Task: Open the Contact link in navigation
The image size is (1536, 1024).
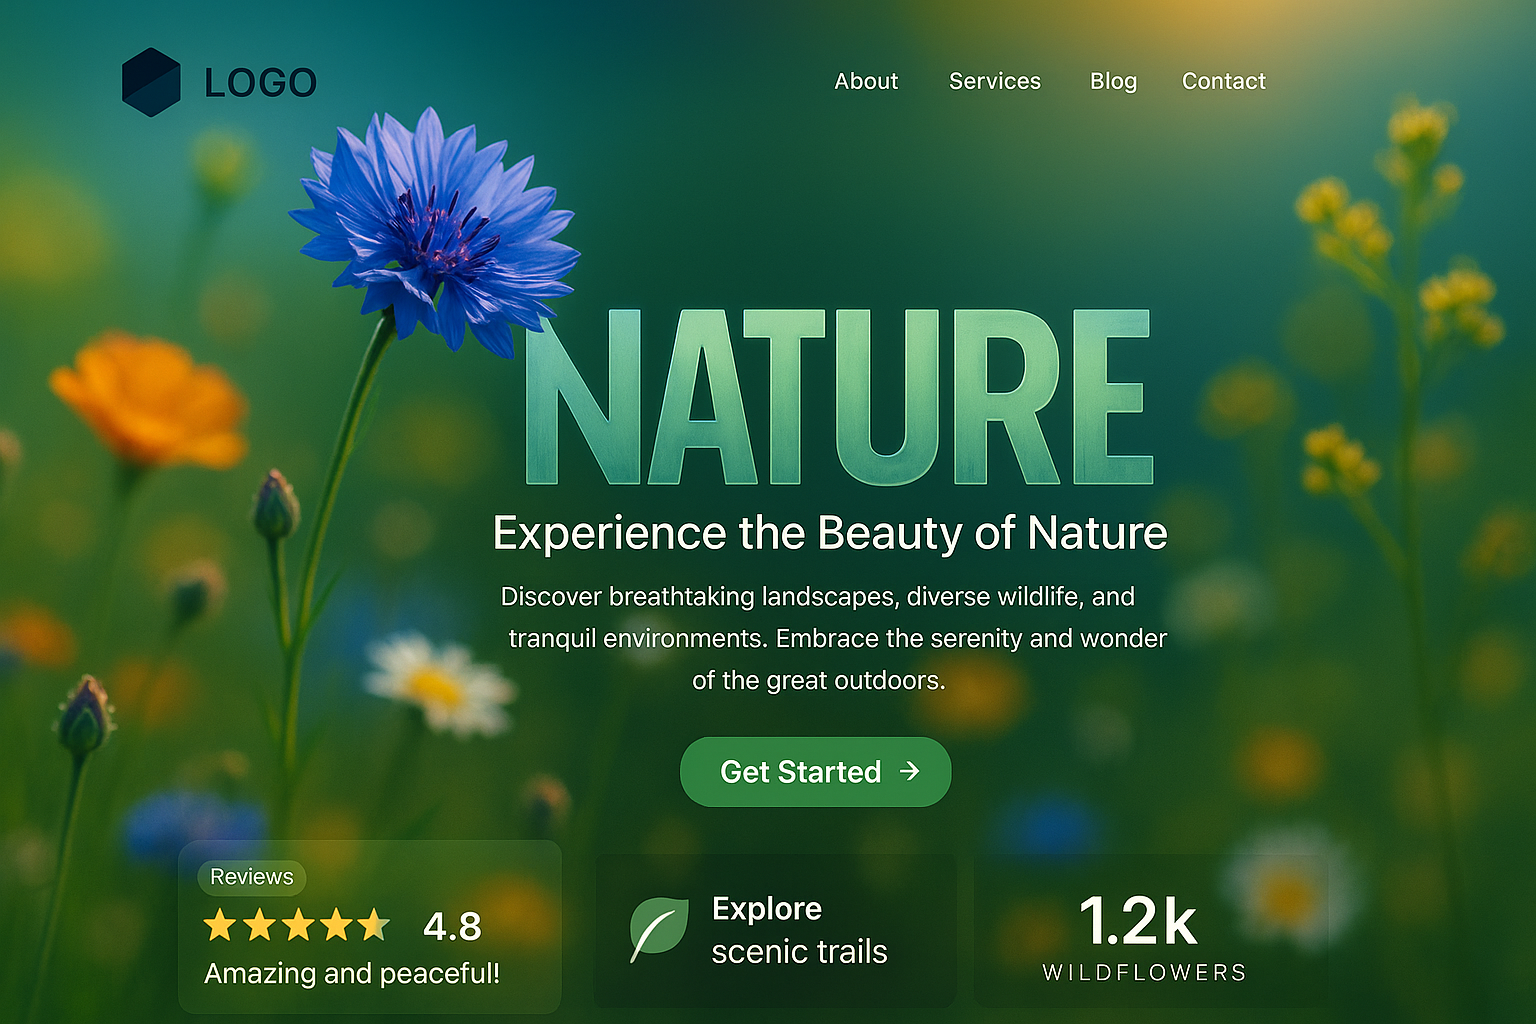Action: click(1223, 81)
